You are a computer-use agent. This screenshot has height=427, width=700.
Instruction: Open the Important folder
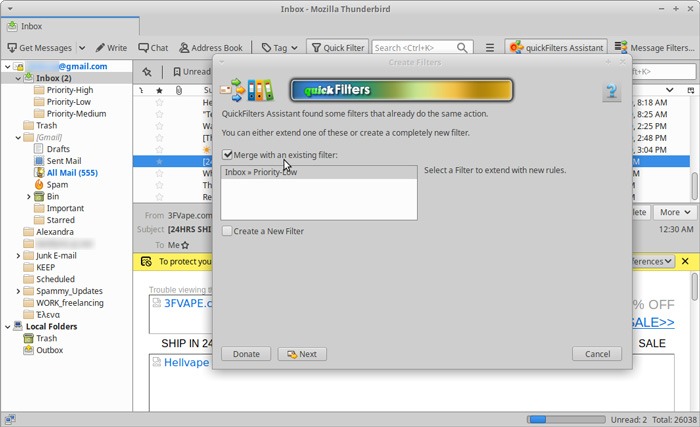coord(65,209)
